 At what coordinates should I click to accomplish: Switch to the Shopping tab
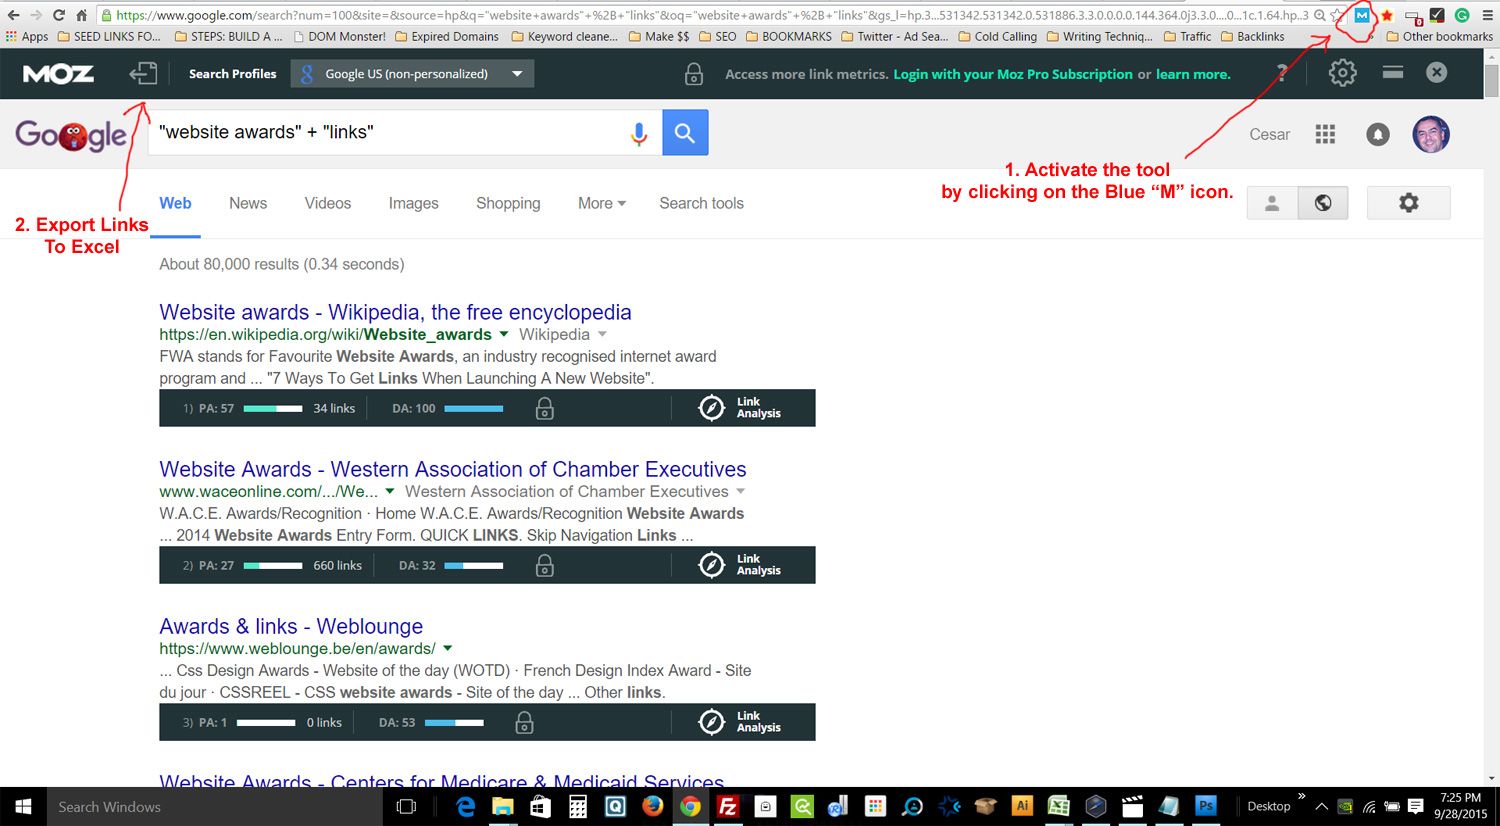coord(508,203)
